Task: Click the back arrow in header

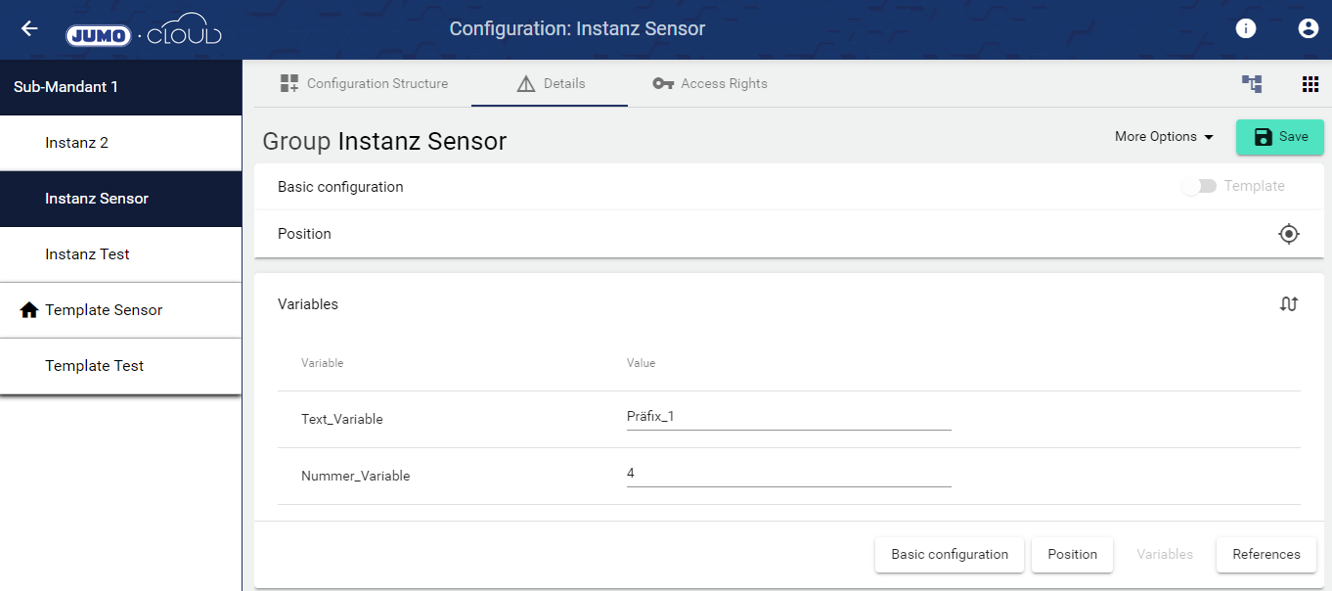Action: (x=30, y=29)
